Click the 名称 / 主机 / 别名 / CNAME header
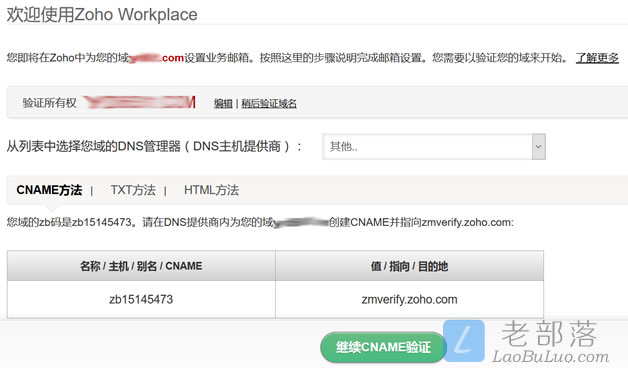628x368 pixels. [141, 266]
